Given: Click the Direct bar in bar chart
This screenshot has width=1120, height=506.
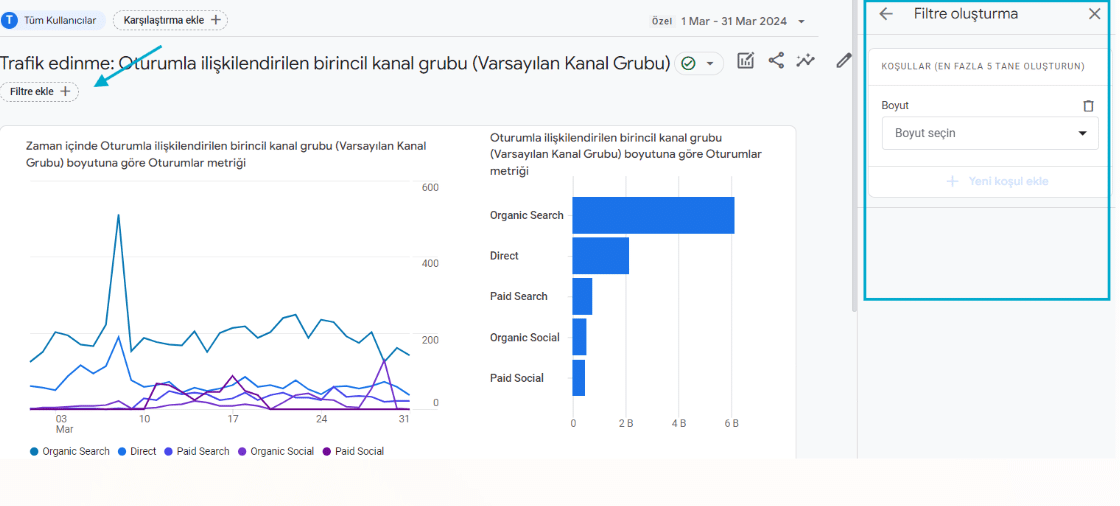Looking at the screenshot, I should [600, 256].
